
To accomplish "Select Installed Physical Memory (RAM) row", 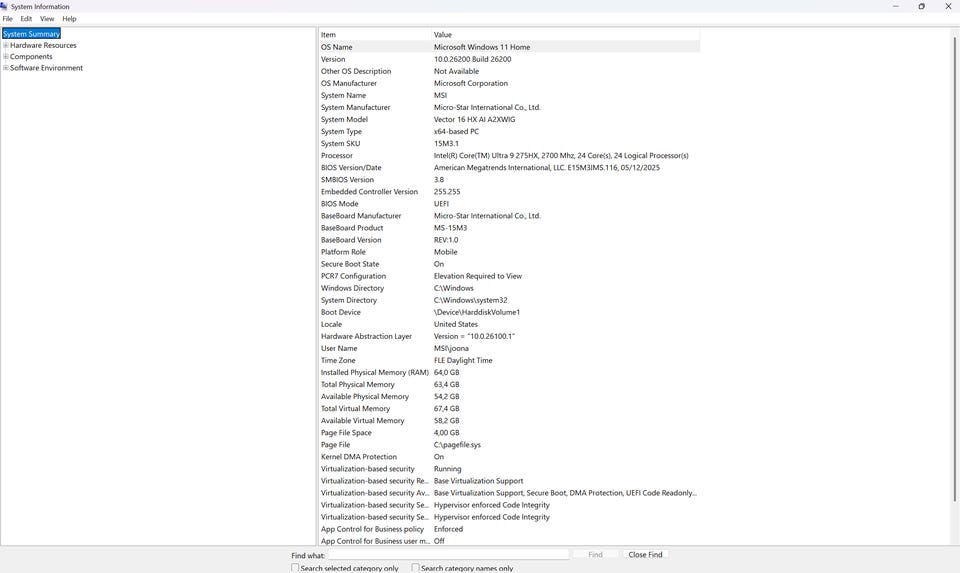I will tap(509, 372).
